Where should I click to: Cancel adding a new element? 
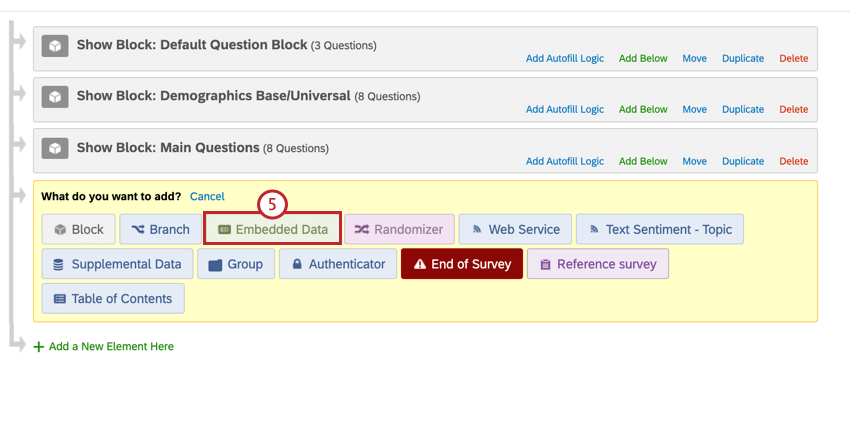(207, 197)
